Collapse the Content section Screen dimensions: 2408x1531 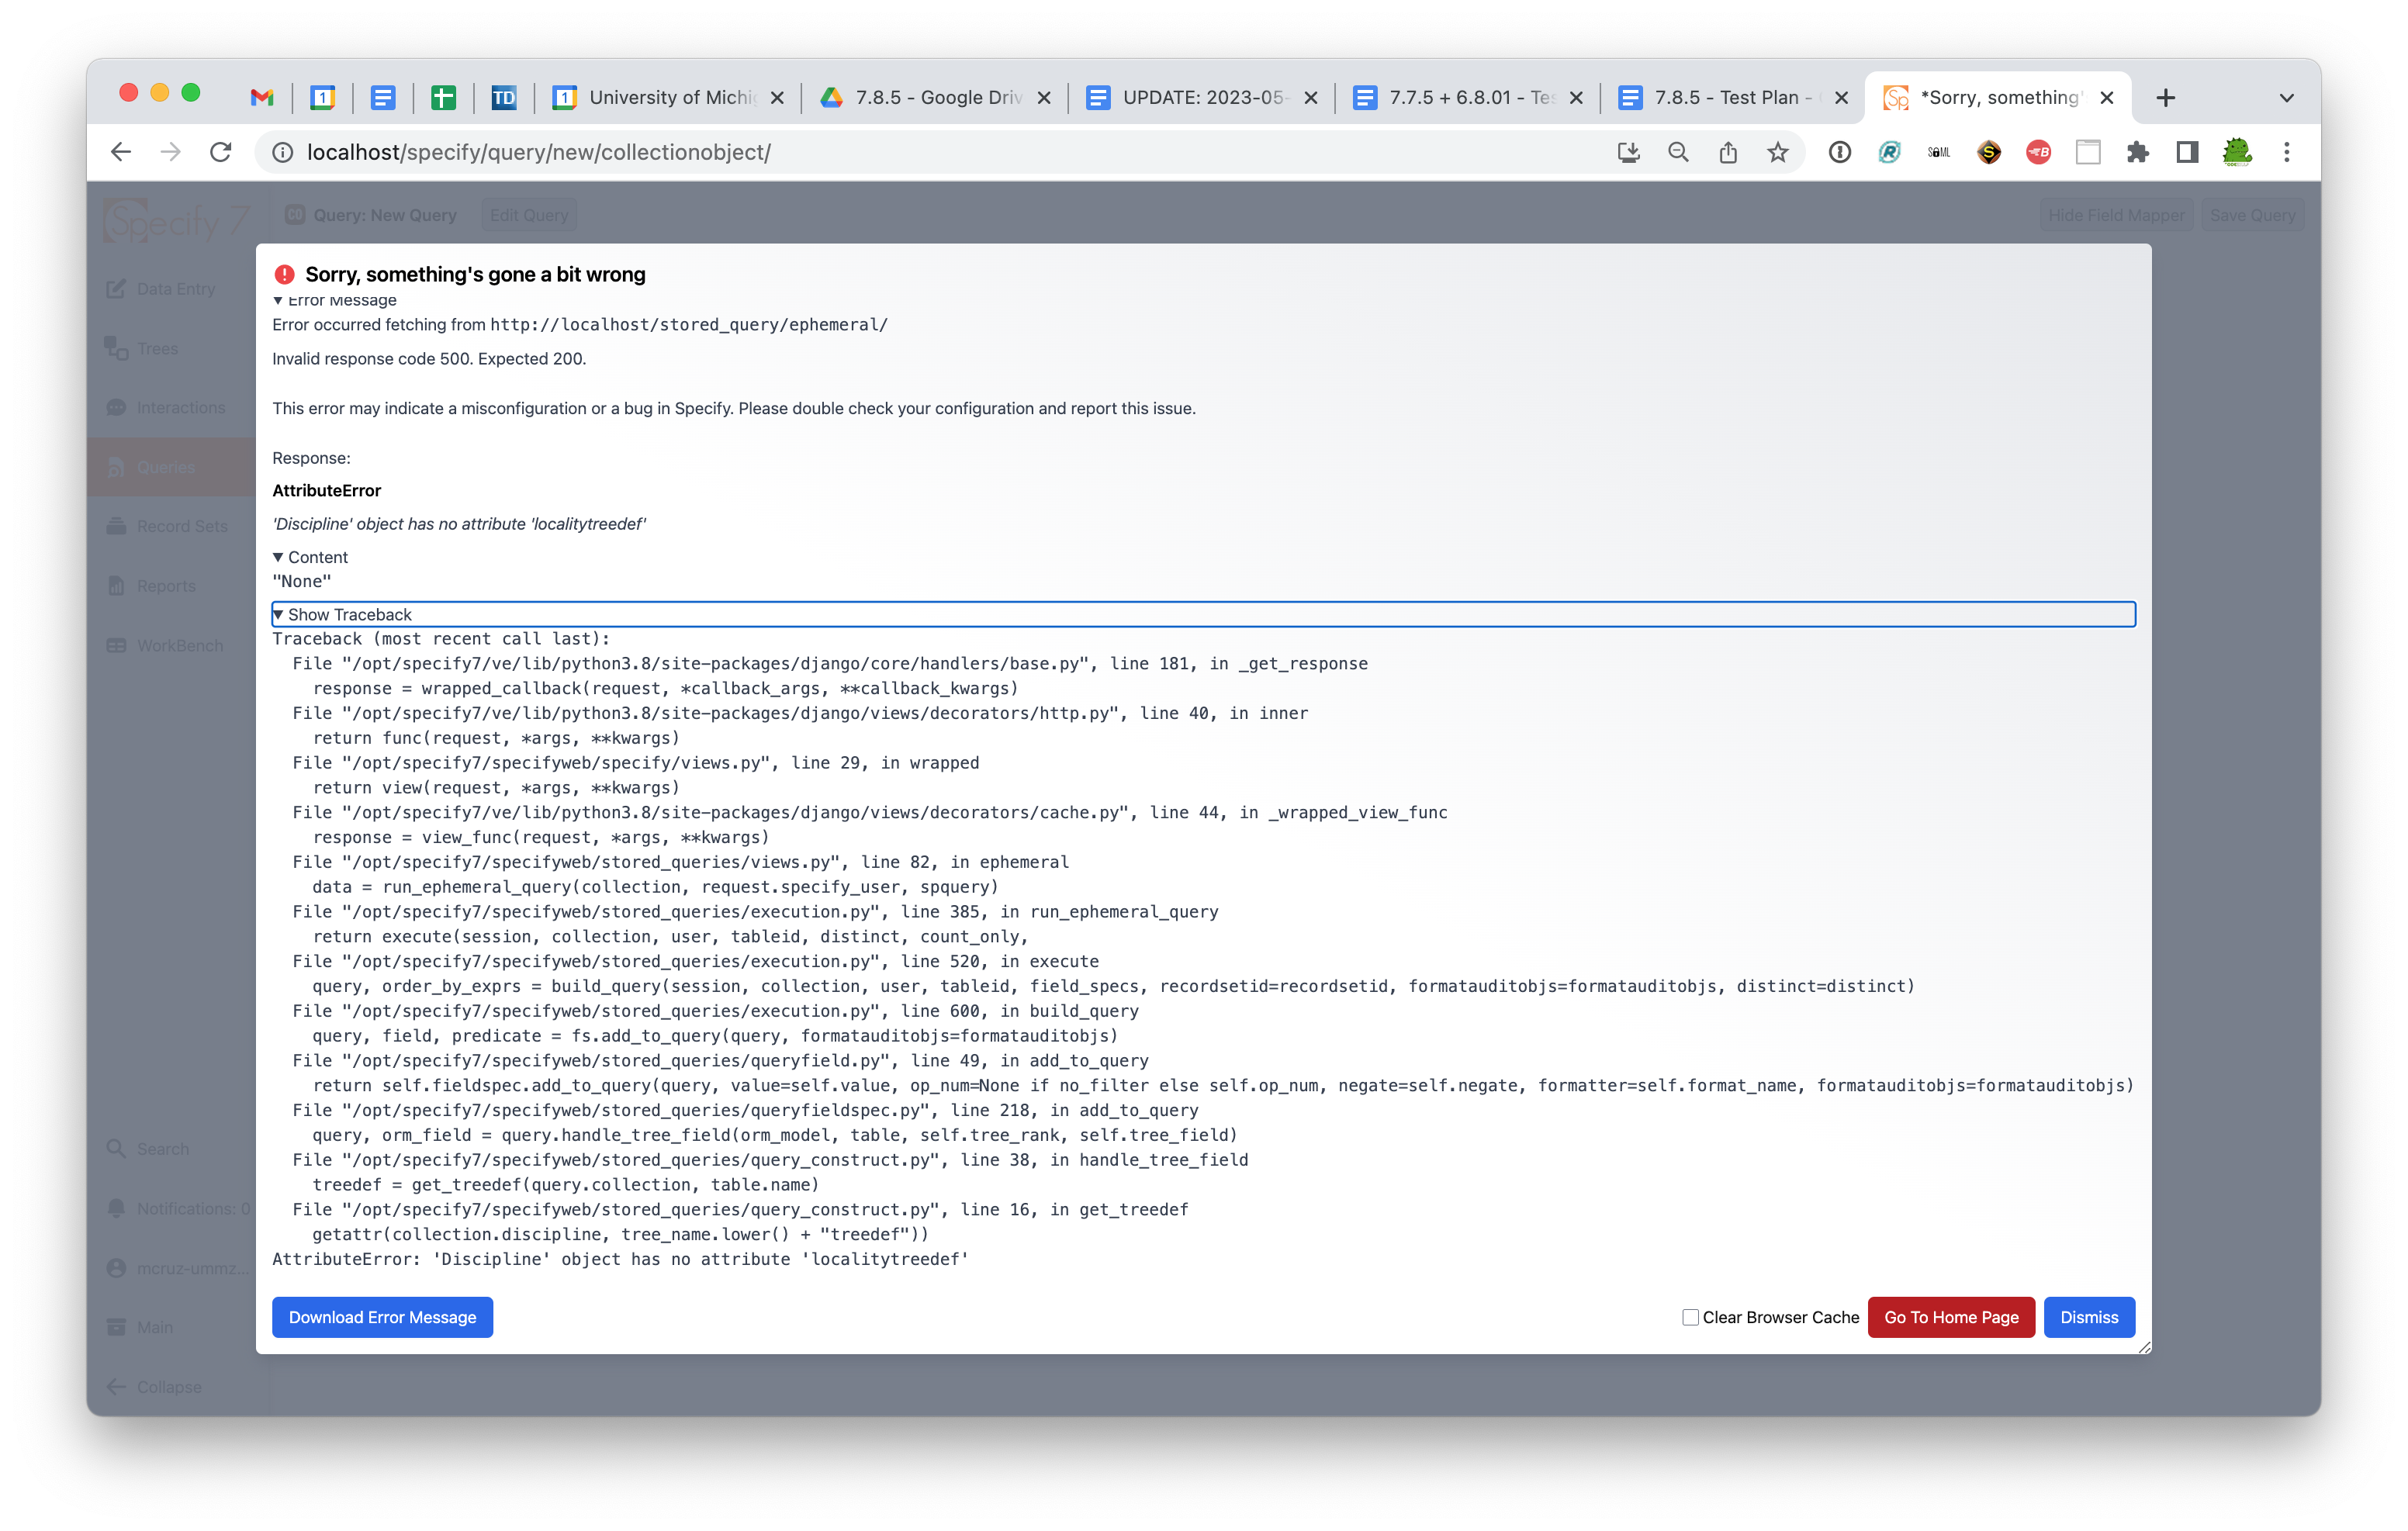[311, 557]
